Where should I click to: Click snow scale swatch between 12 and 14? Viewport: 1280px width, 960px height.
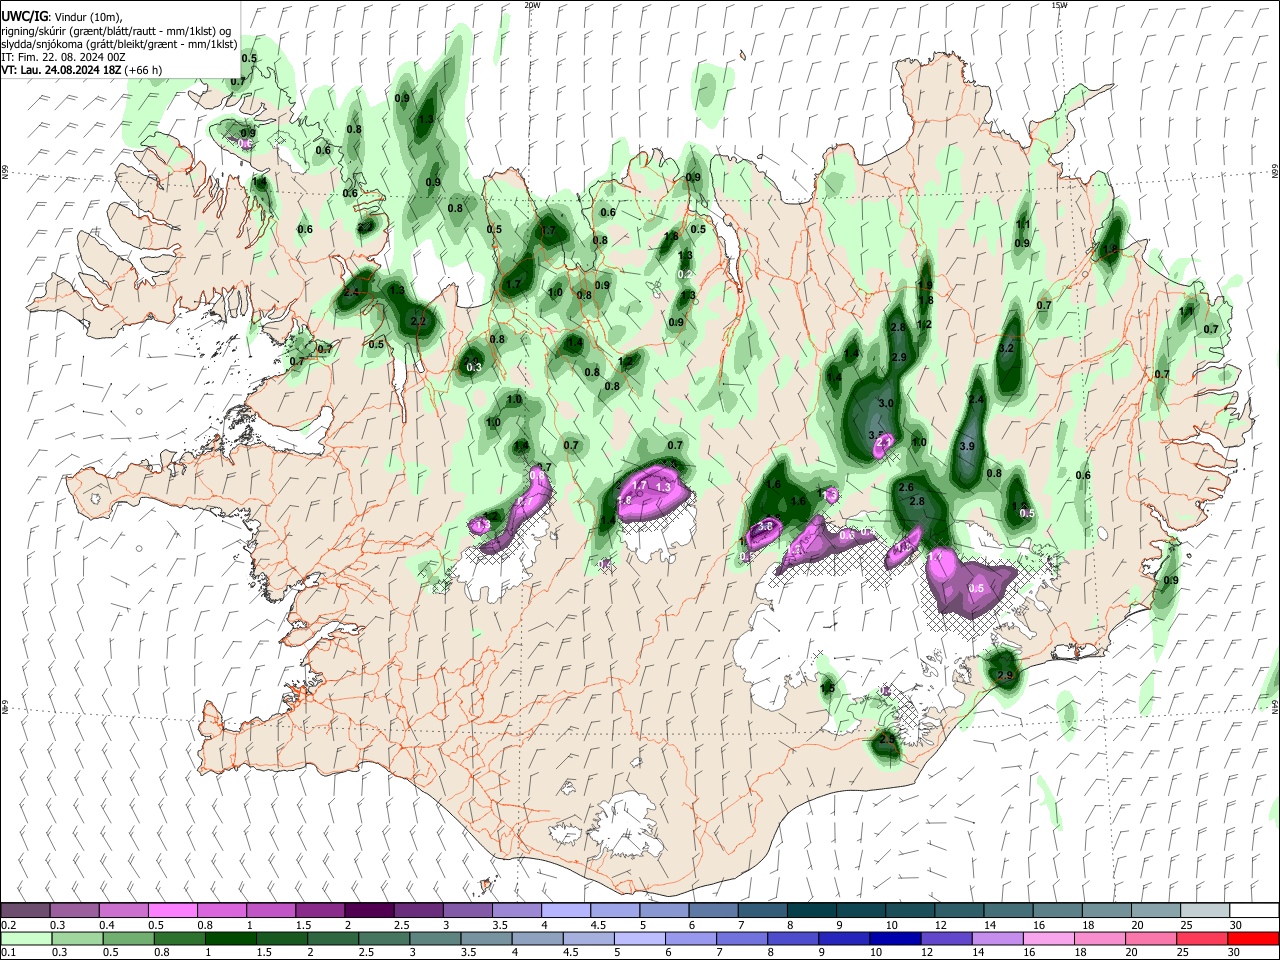(957, 910)
